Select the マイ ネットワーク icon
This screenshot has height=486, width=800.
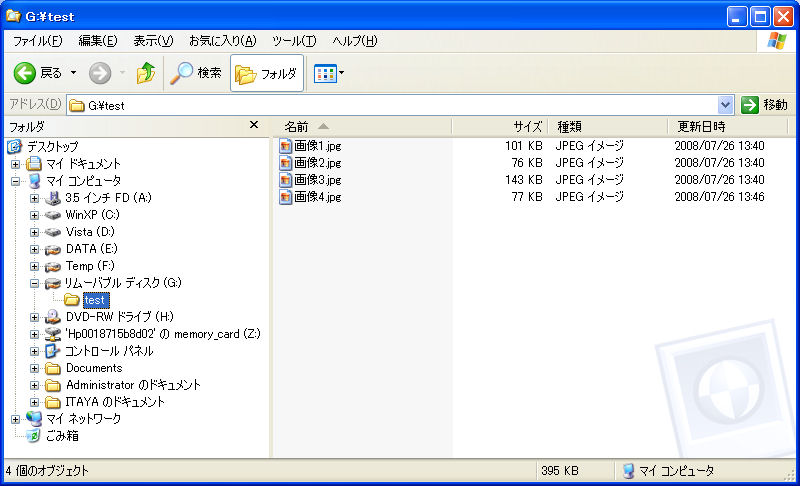pyautogui.click(x=34, y=419)
